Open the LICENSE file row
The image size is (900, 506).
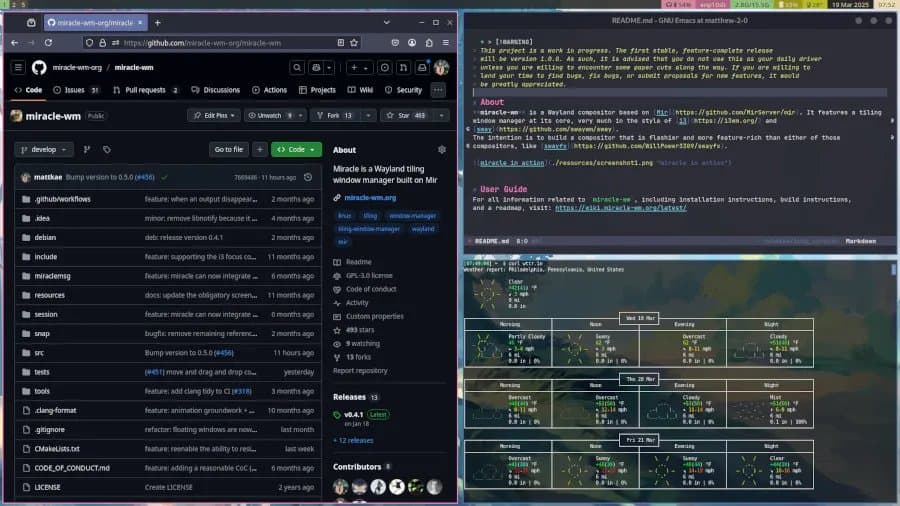coord(169,487)
